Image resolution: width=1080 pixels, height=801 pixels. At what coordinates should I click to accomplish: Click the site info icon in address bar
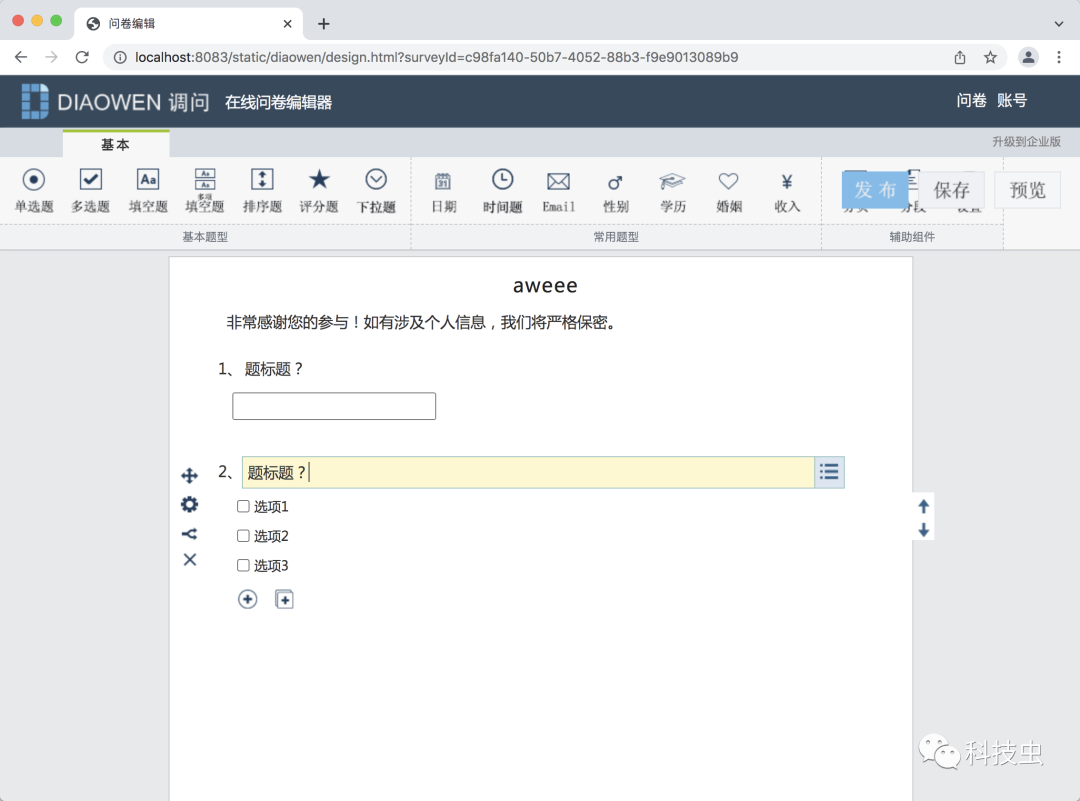120,57
